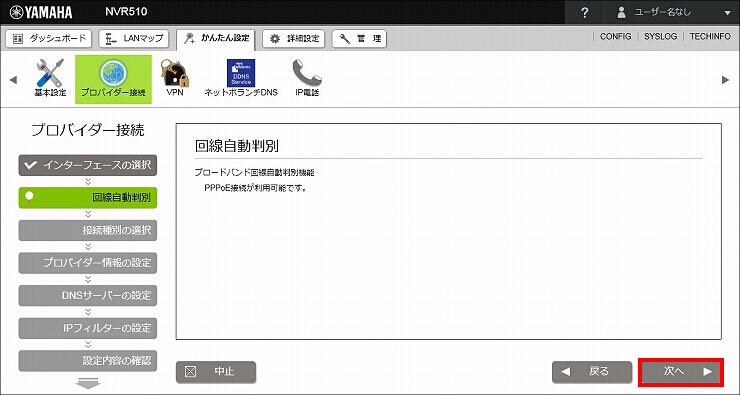Select the IPフィルターの設定 step
Screen dimensions: 740x395
tap(88, 328)
